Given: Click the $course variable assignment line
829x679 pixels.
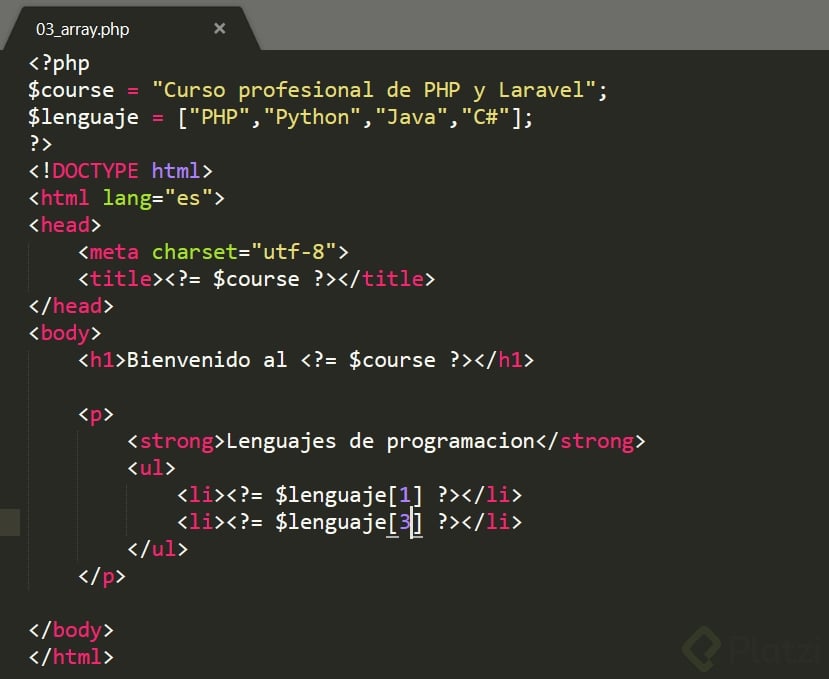Looking at the screenshot, I should (318, 90).
